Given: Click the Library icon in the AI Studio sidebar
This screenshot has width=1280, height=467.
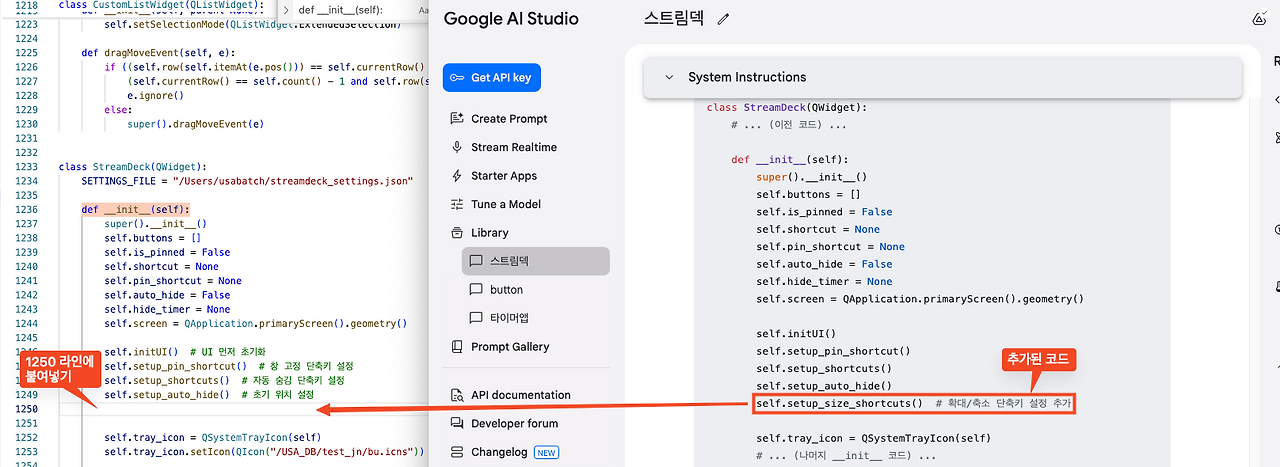Looking at the screenshot, I should pos(457,233).
